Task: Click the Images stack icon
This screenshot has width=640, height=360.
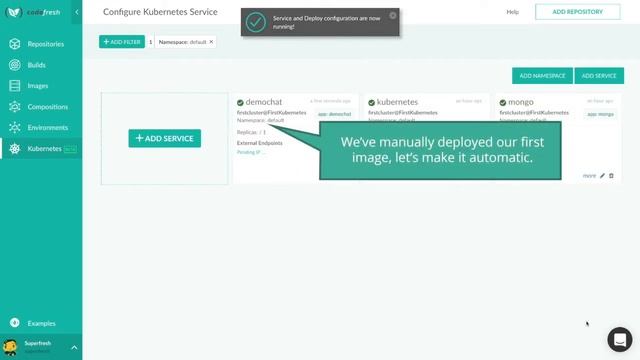Action: tap(15, 85)
